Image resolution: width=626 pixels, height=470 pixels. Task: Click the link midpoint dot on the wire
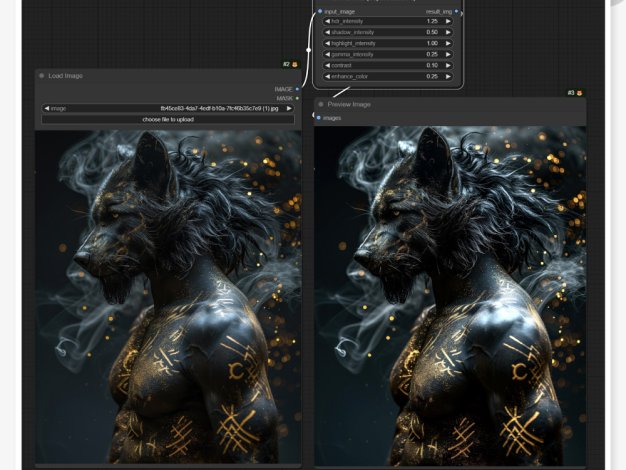click(x=309, y=50)
